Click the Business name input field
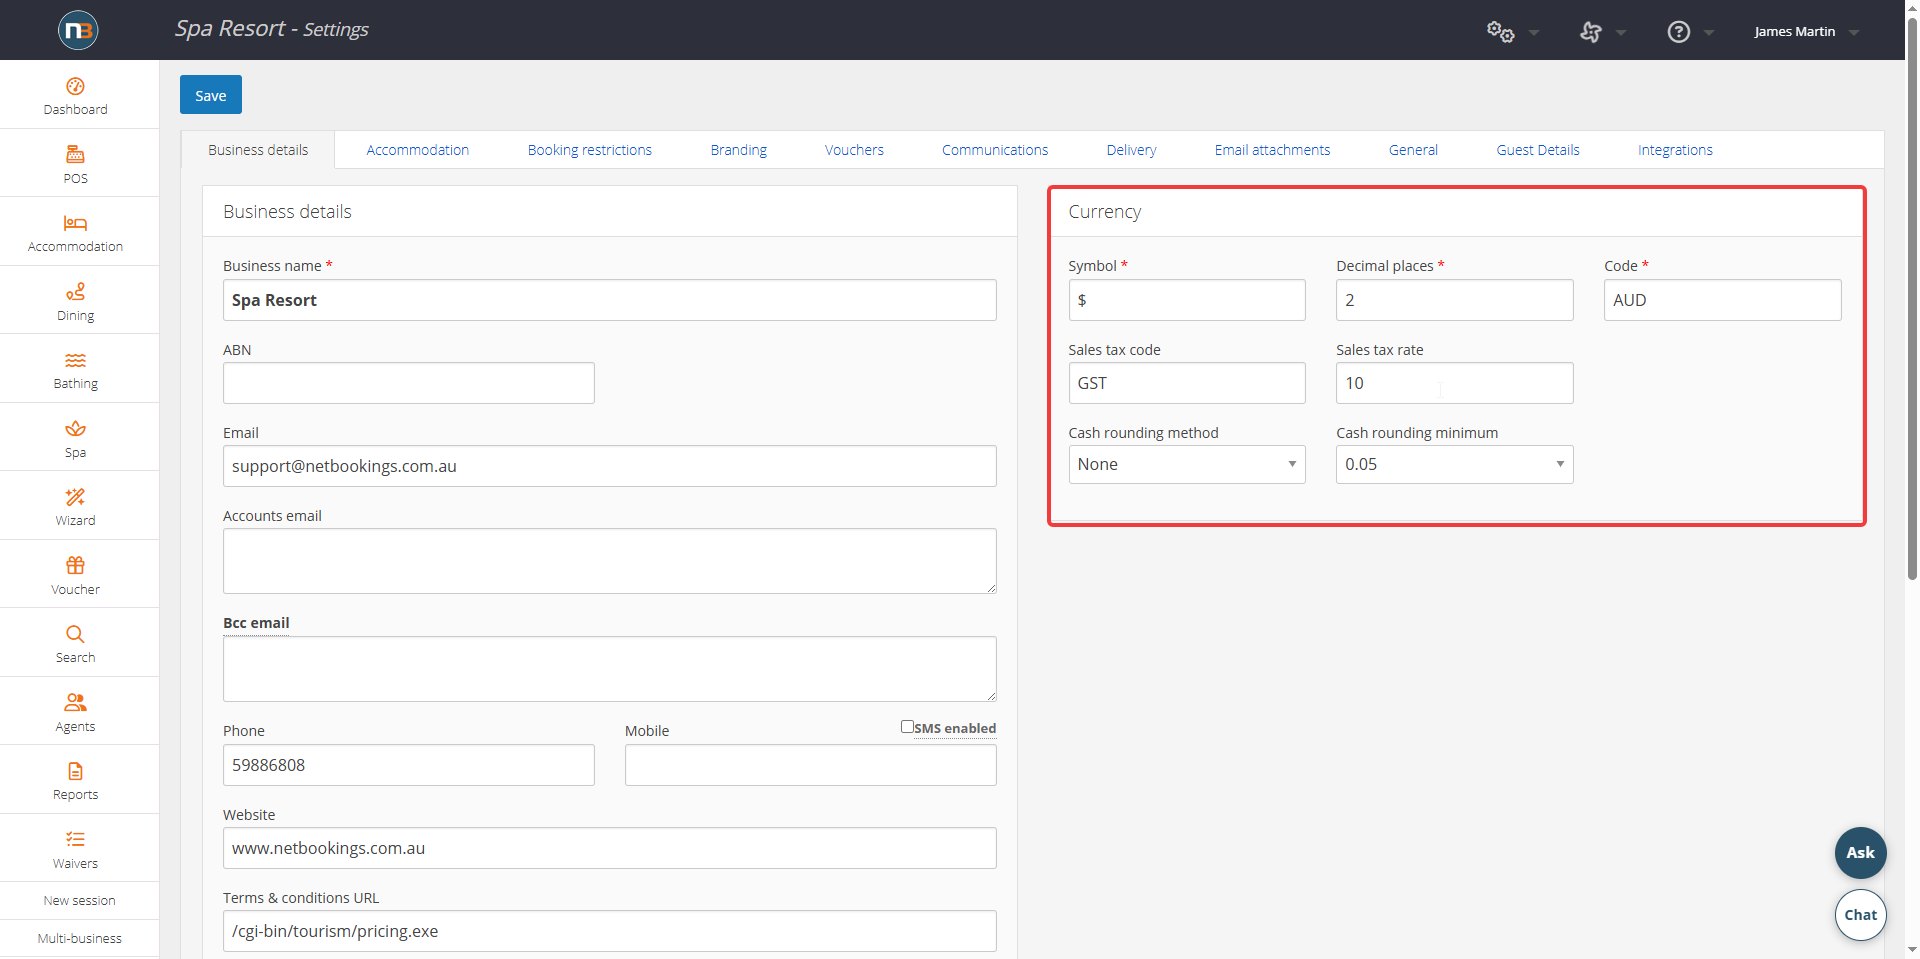 tap(610, 300)
